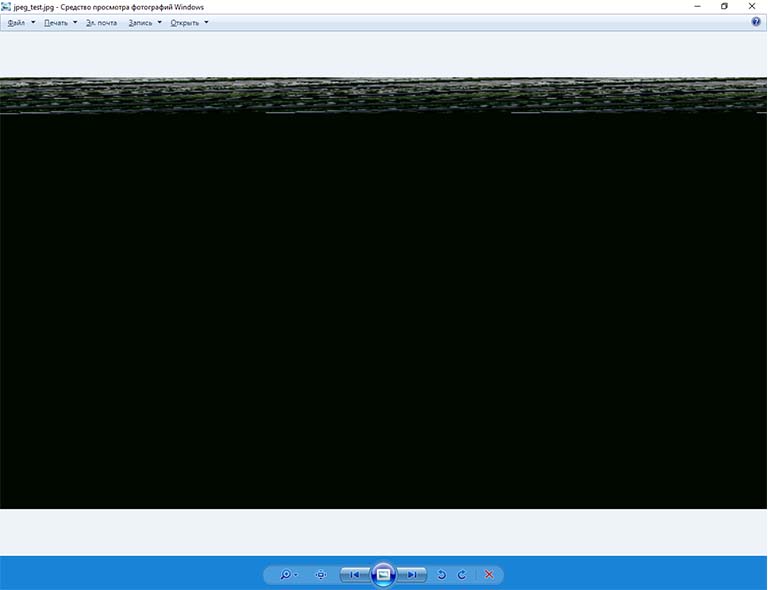Click the Эл. почта button
This screenshot has height=590, width=768.
pos(101,22)
